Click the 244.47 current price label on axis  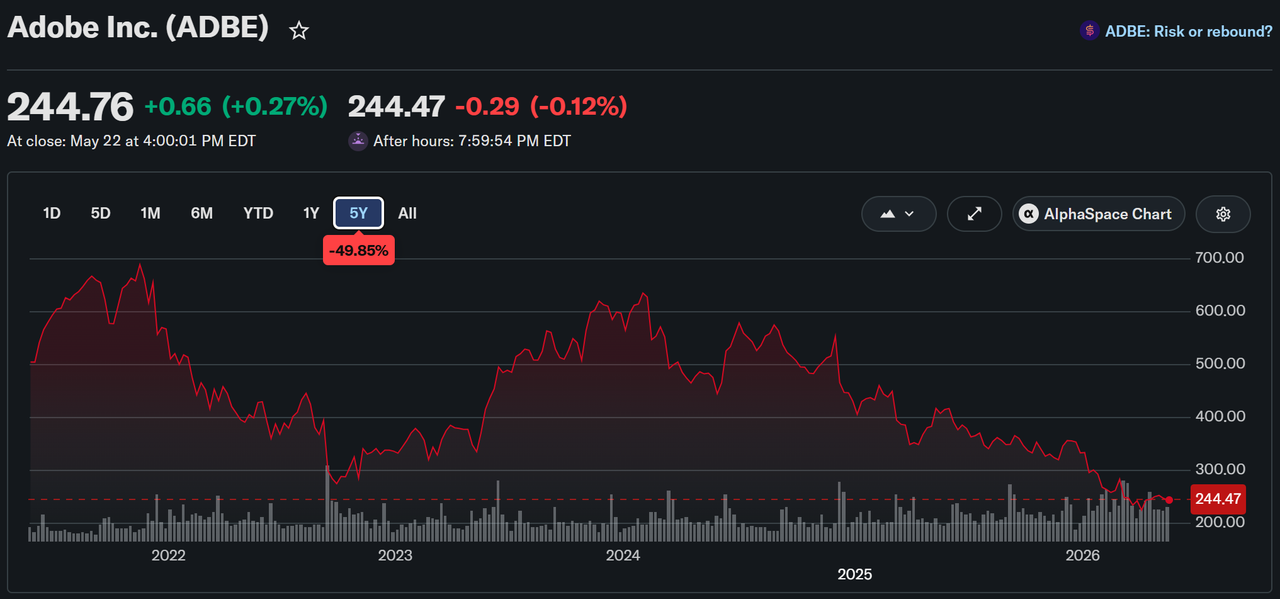click(x=1218, y=499)
